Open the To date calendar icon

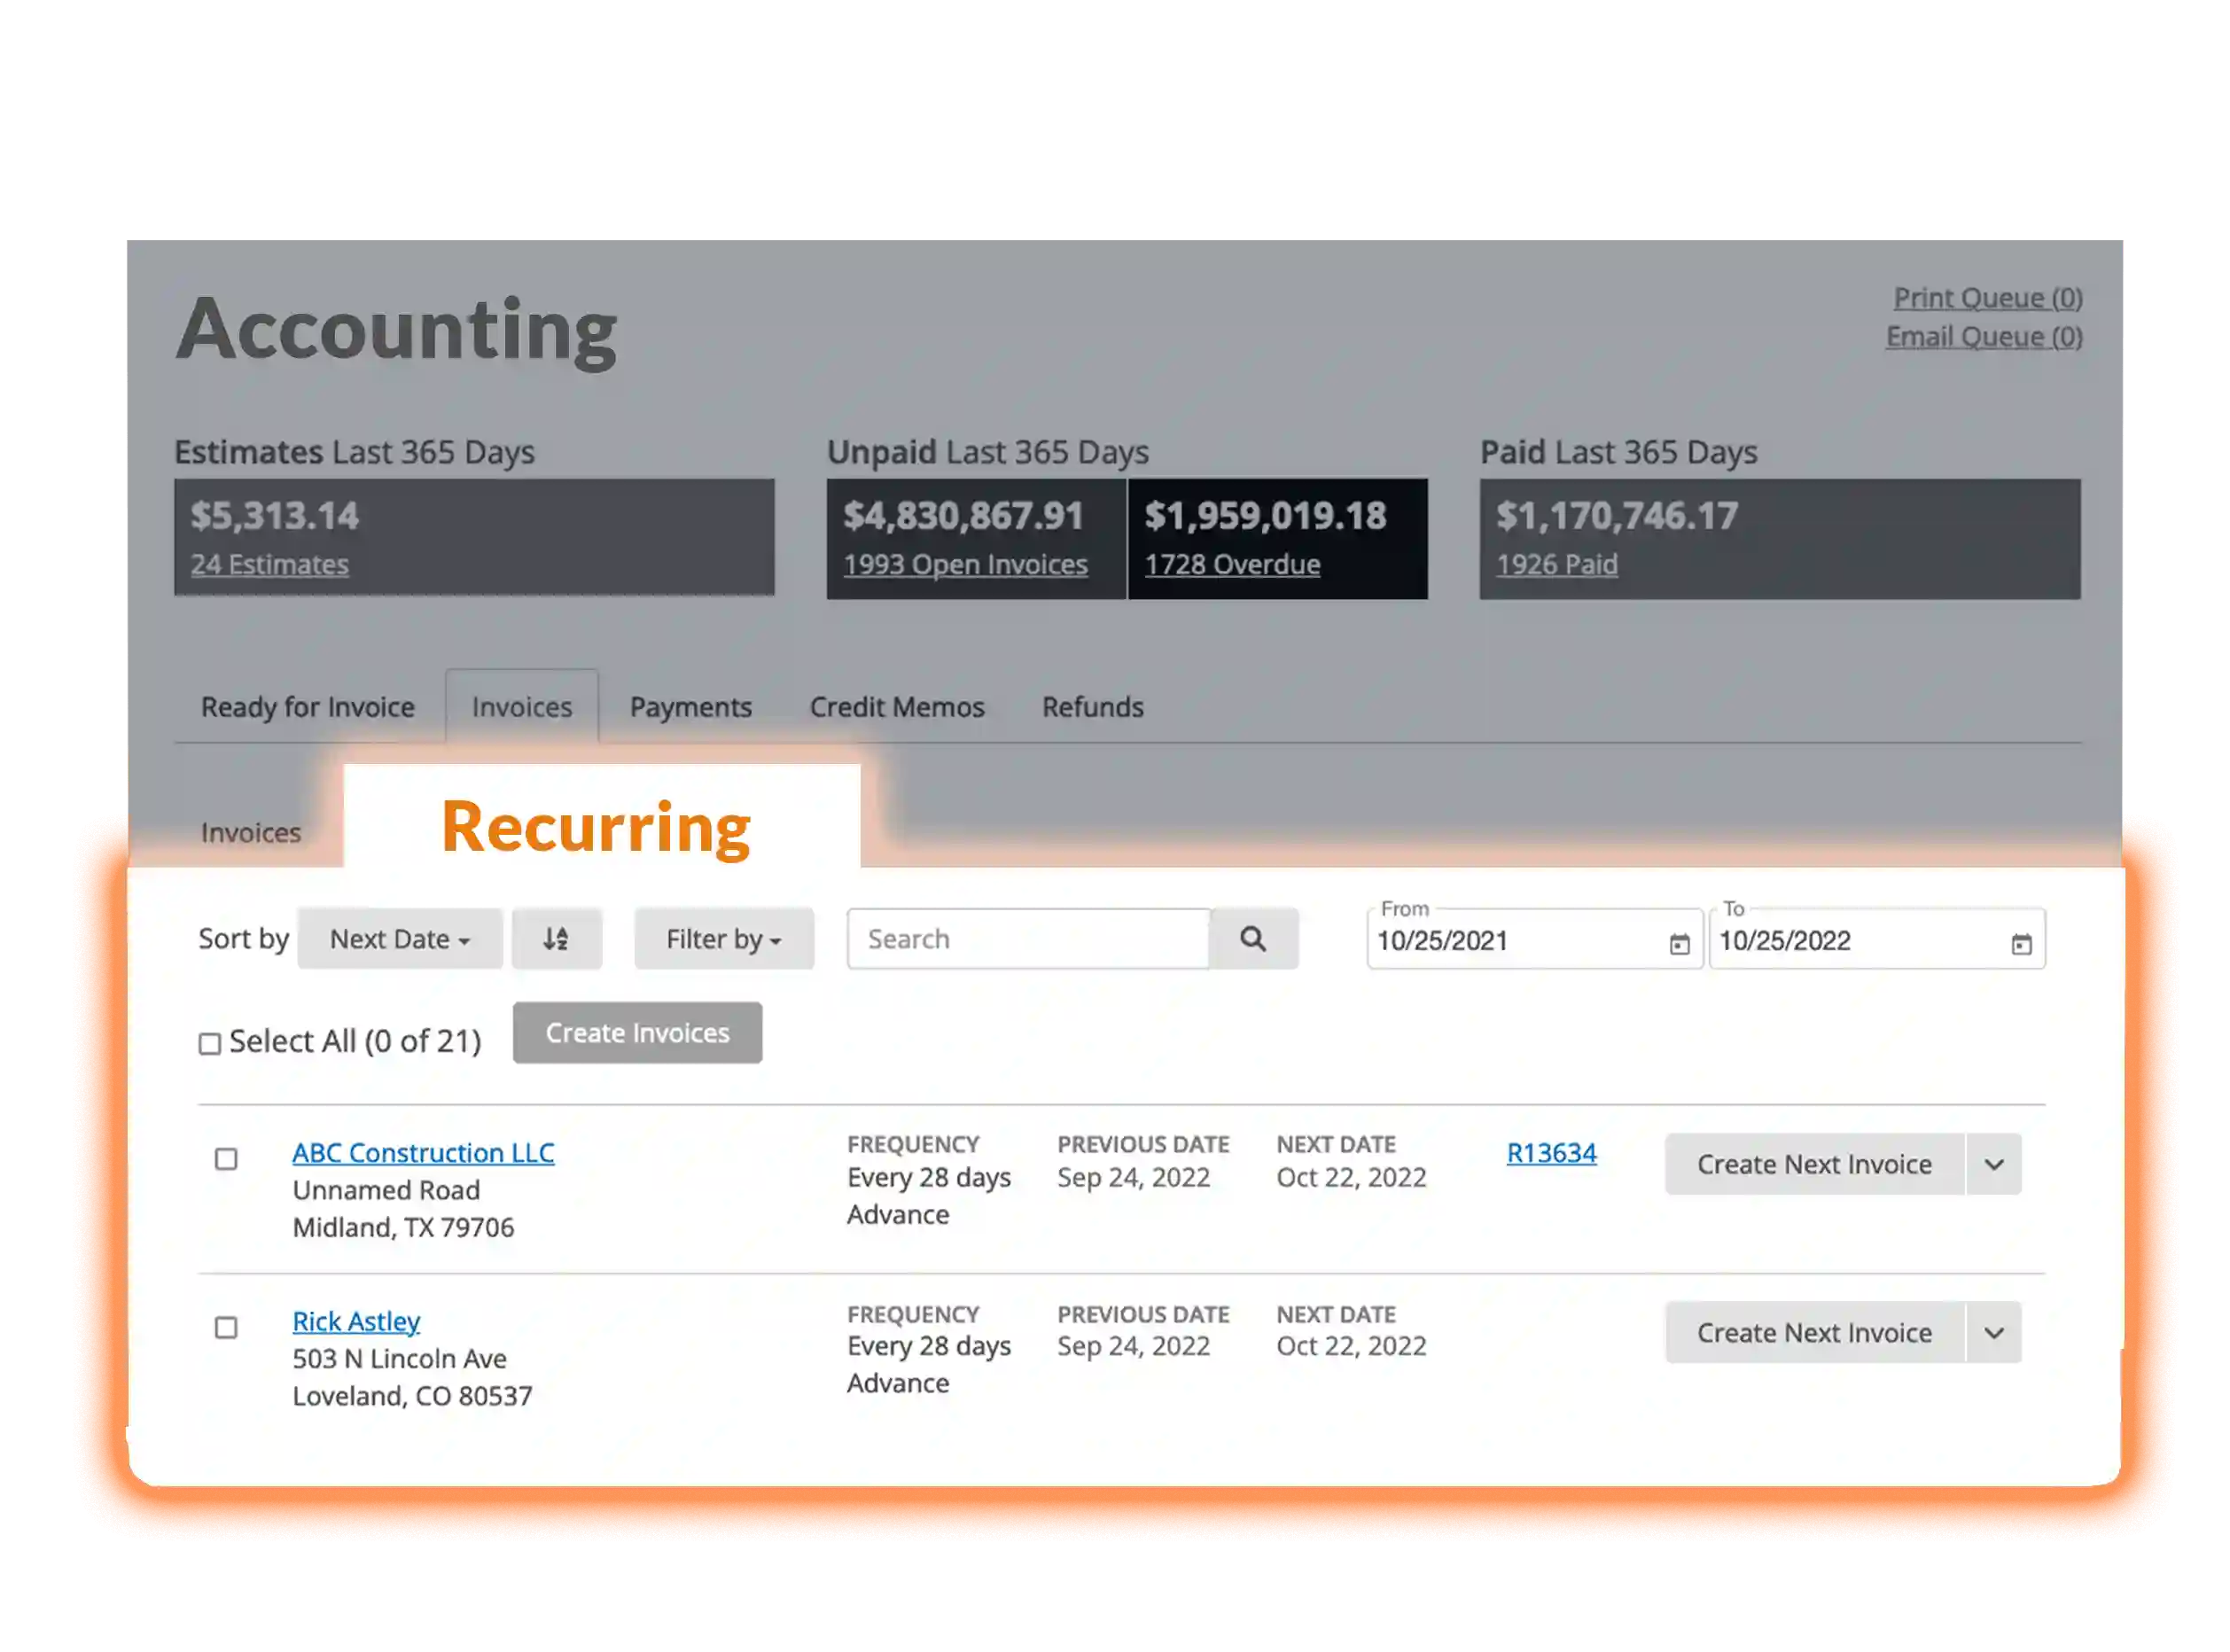2021,943
